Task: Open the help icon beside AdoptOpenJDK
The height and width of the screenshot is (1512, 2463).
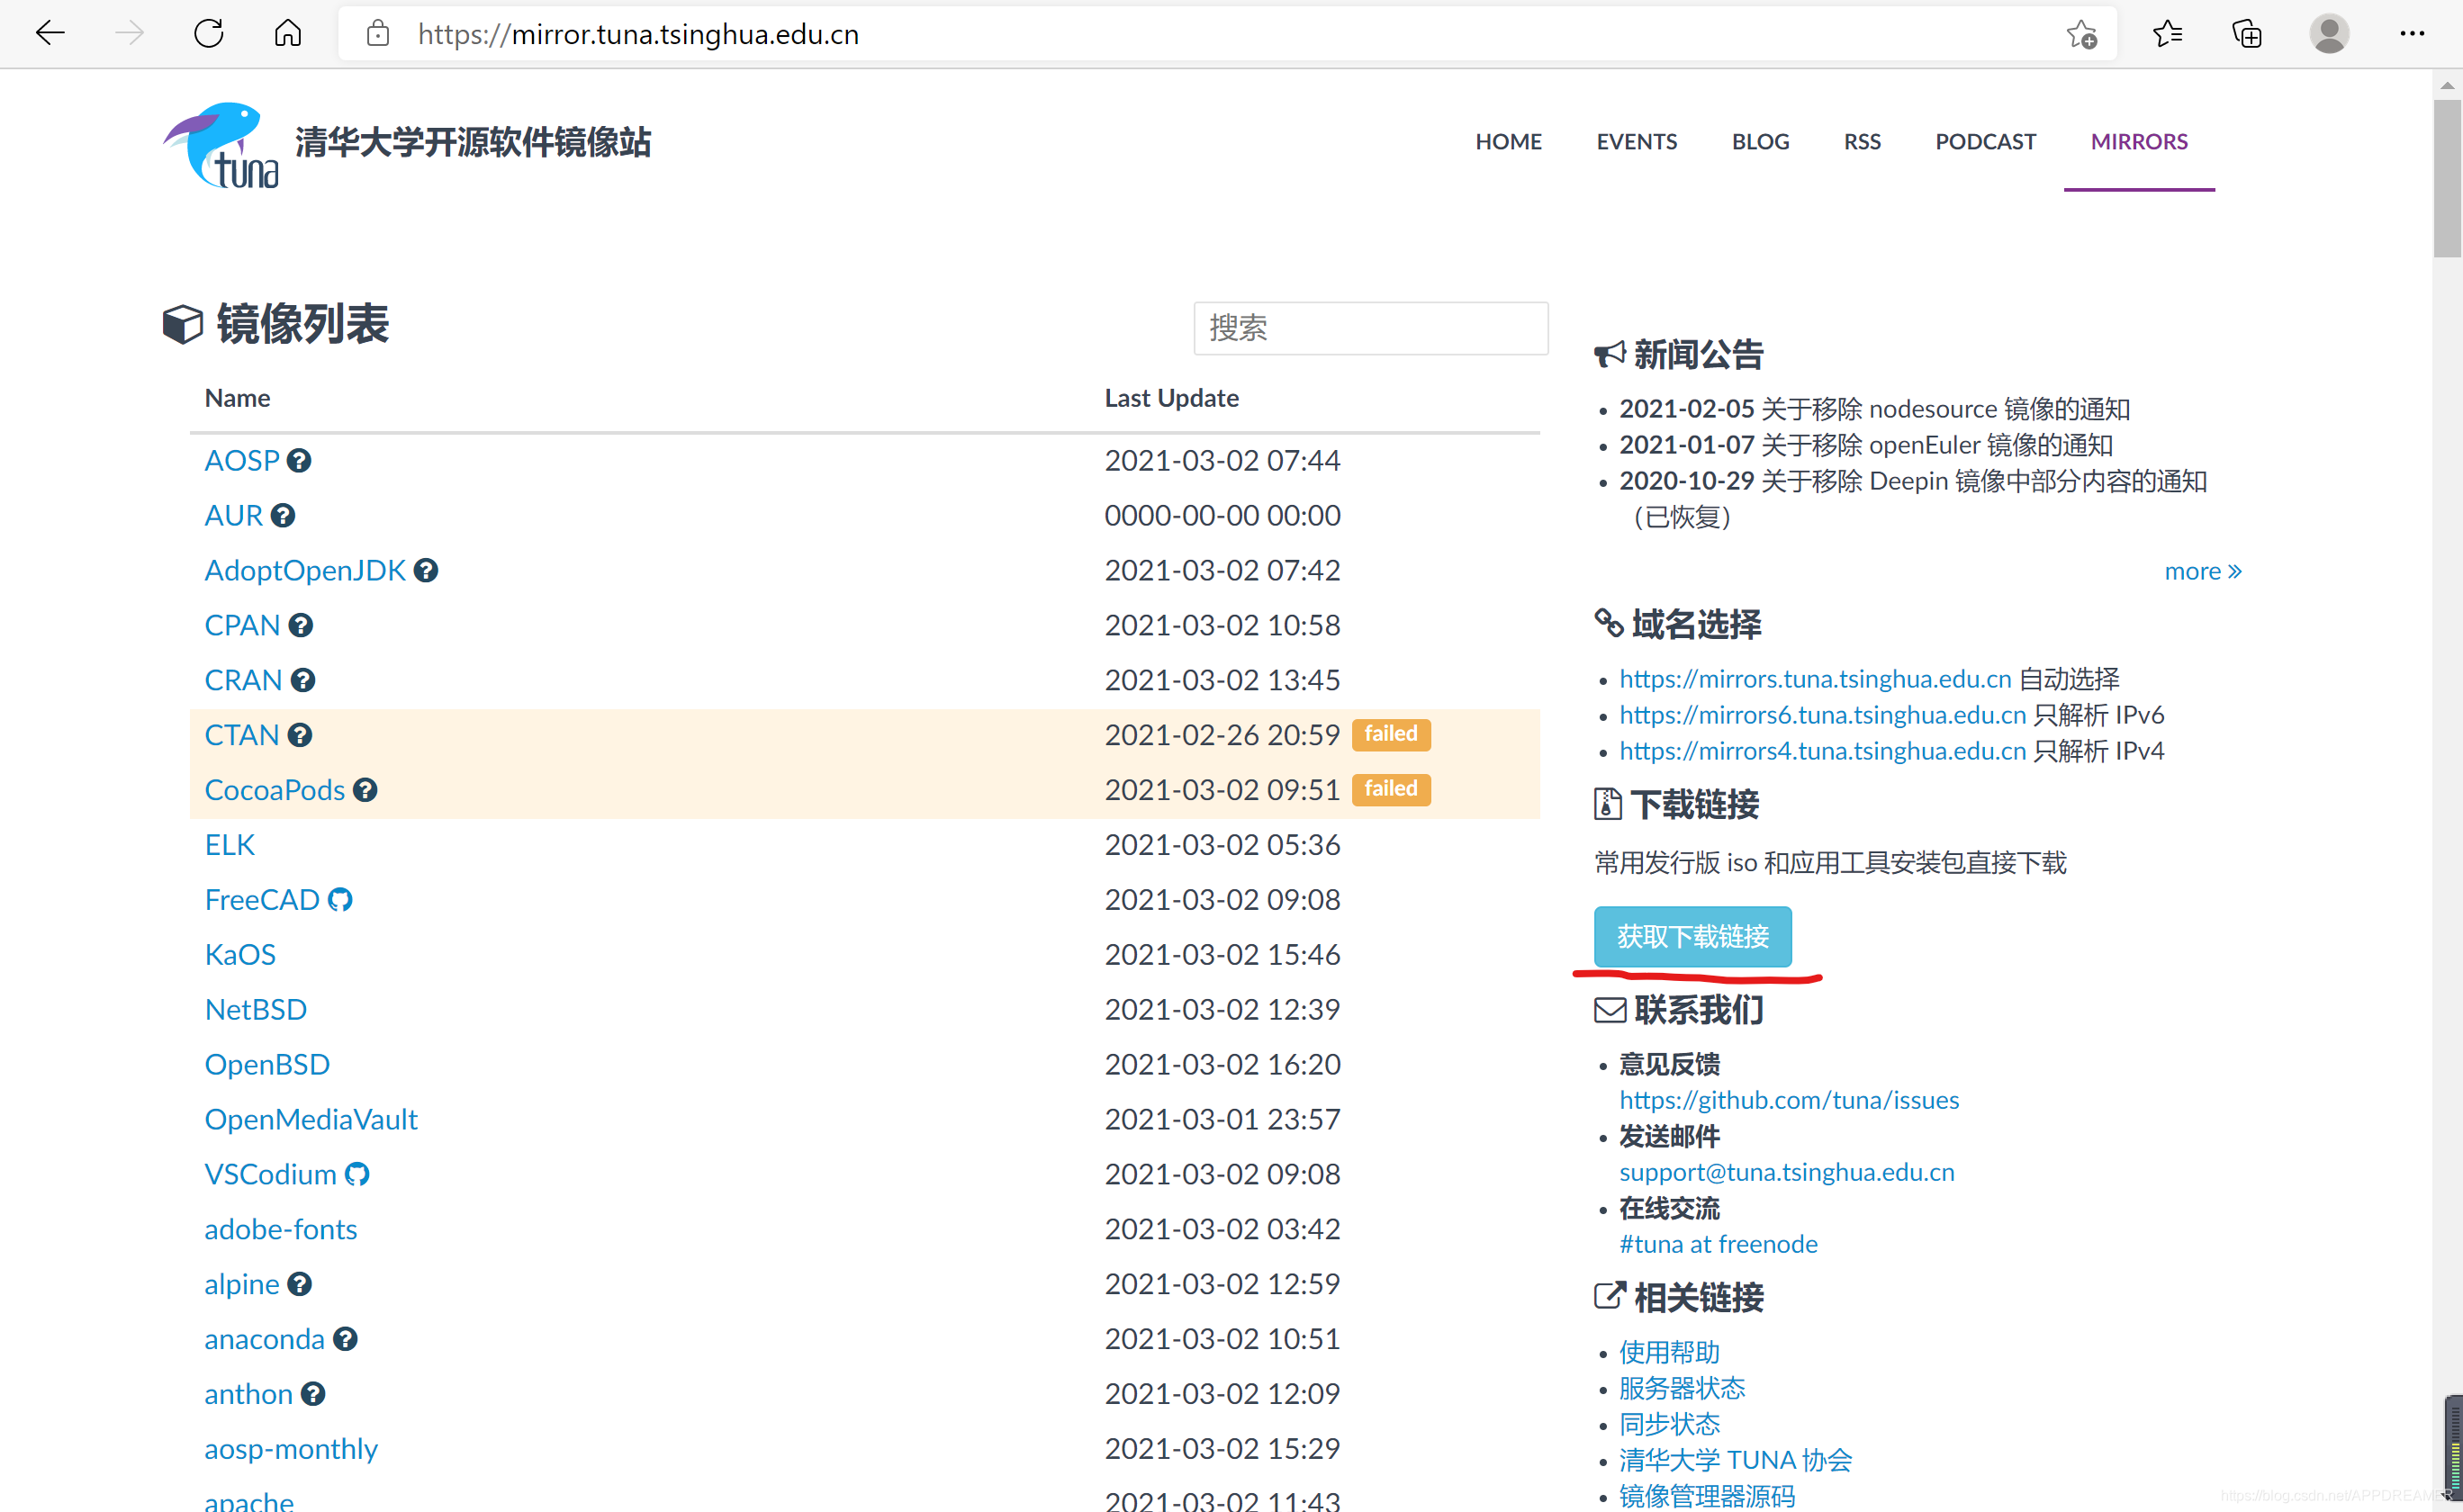Action: pos(426,571)
